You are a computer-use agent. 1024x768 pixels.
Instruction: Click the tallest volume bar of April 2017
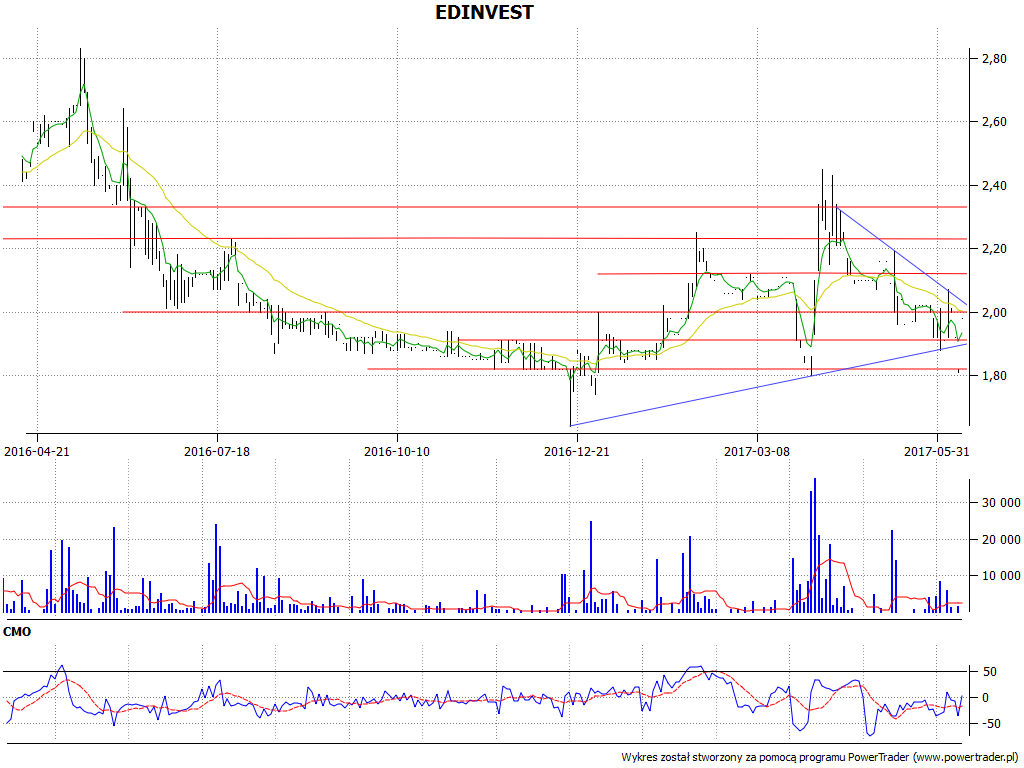(814, 545)
